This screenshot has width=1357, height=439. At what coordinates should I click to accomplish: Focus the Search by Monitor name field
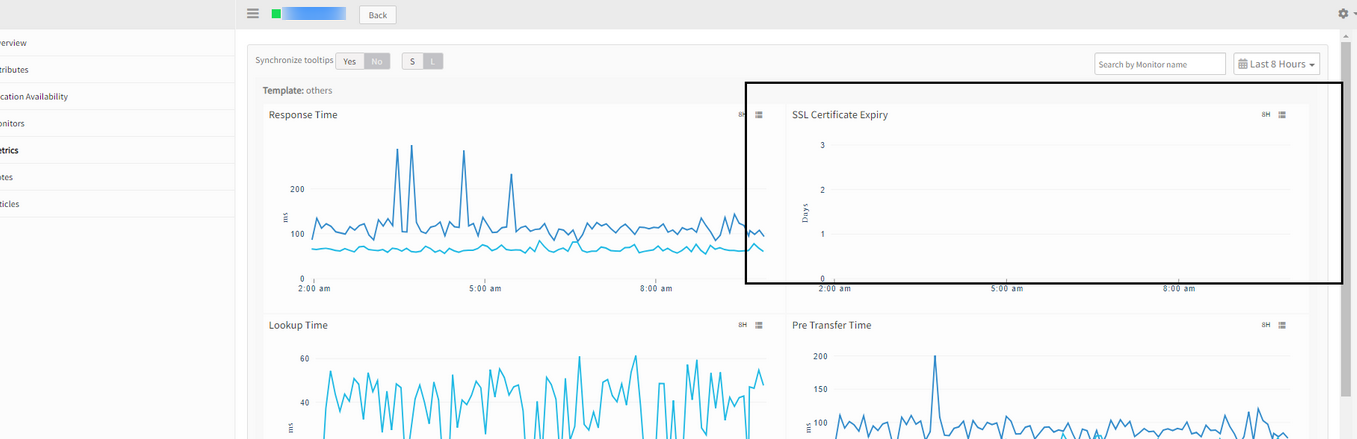1160,64
